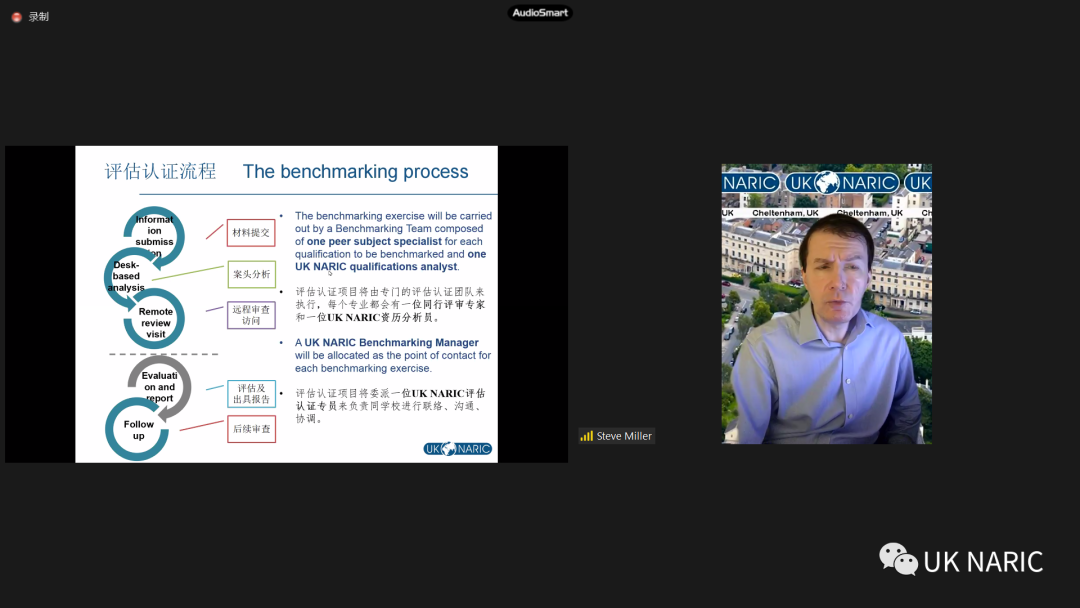The width and height of the screenshot is (1080, 608).
Task: Click the green 案头分析 box
Action: (x=251, y=274)
